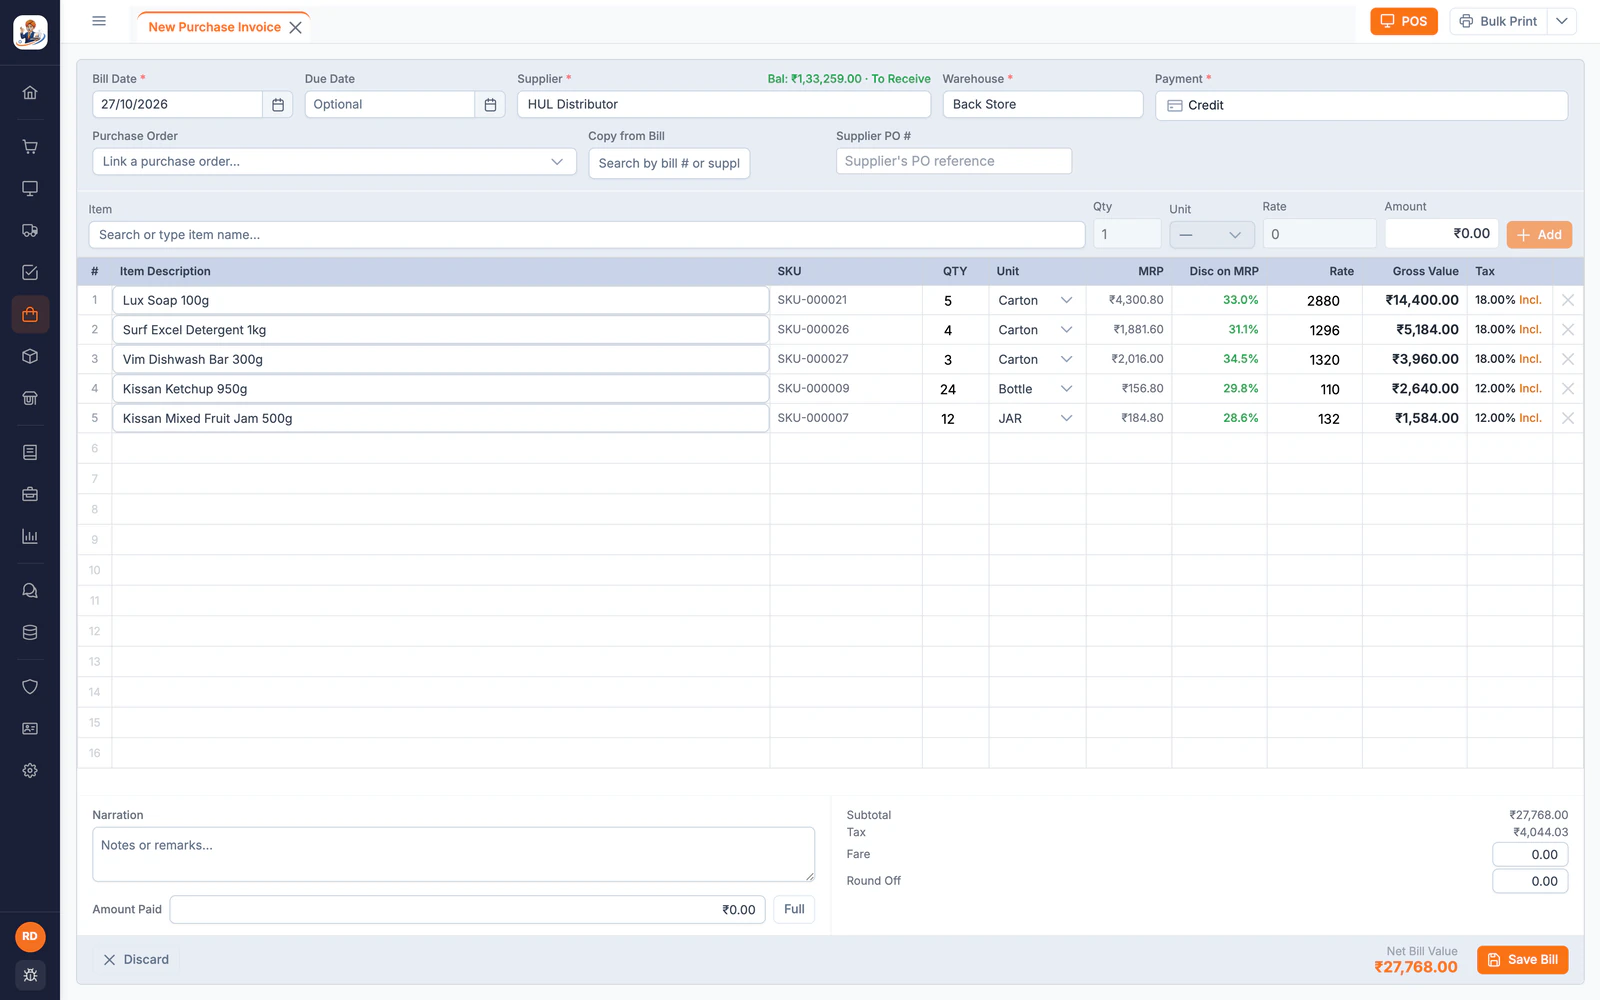Change unit for Kissan Mixed Fruit Jam
This screenshot has width=1600, height=1000.
(1036, 419)
